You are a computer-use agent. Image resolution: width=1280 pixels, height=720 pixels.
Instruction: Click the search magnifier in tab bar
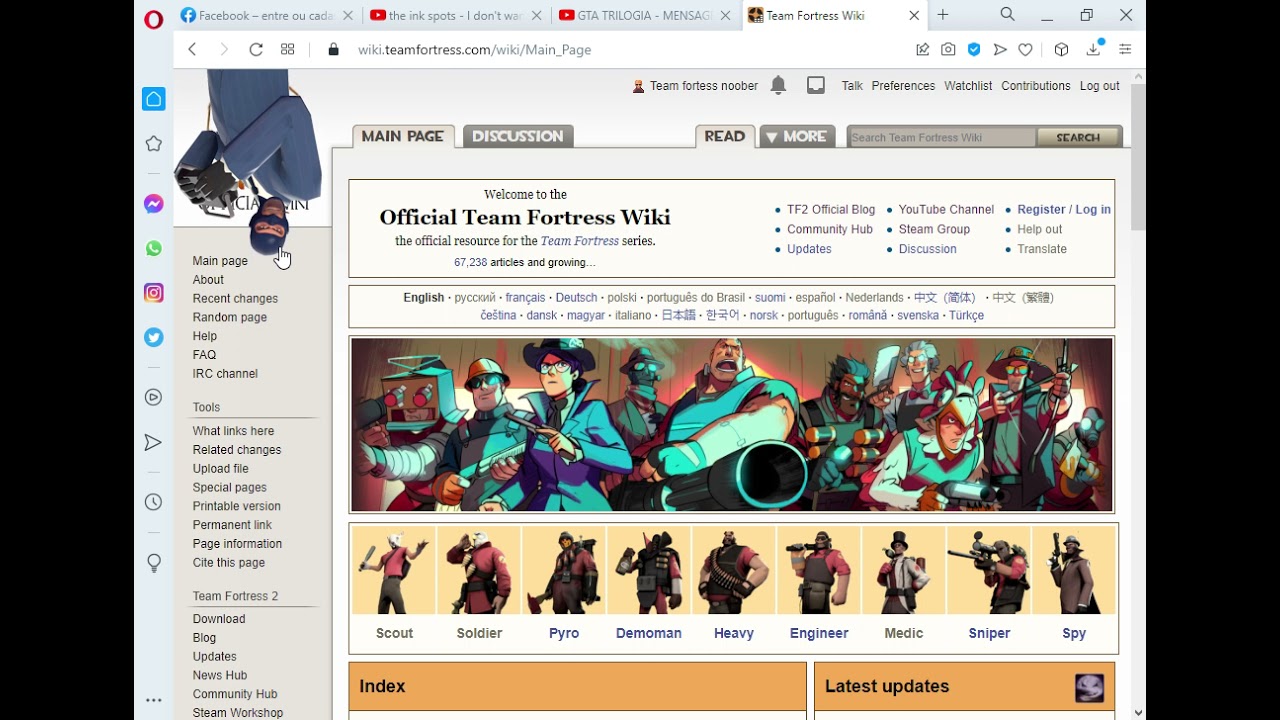[x=1007, y=15]
